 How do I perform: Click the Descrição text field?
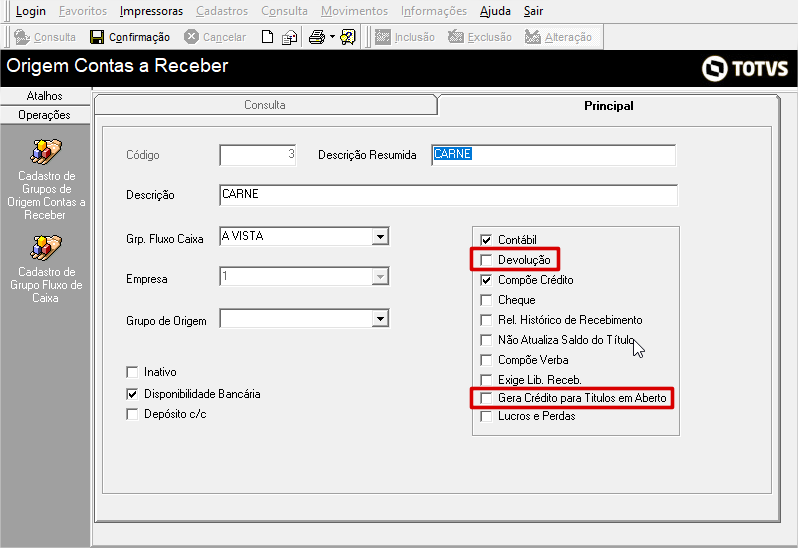(x=448, y=195)
